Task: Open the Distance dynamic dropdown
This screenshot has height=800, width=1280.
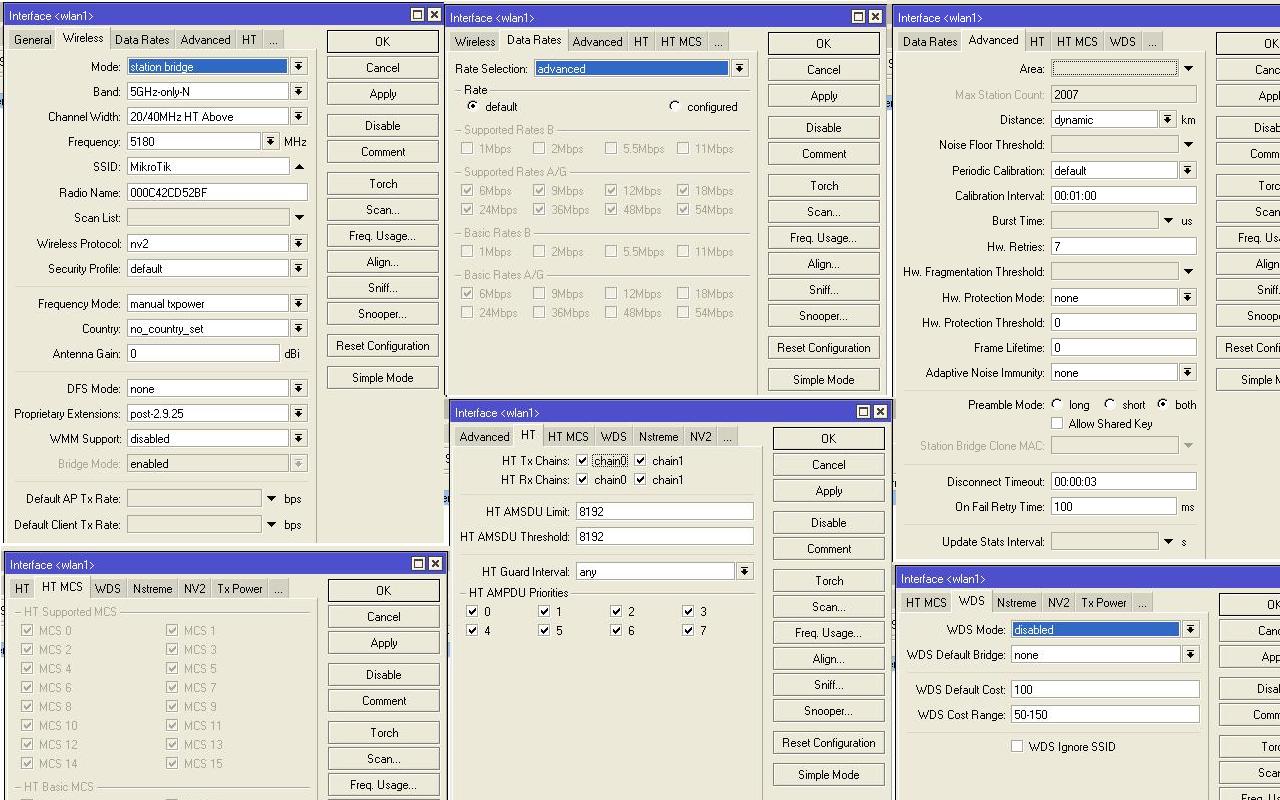Action: 1167,119
